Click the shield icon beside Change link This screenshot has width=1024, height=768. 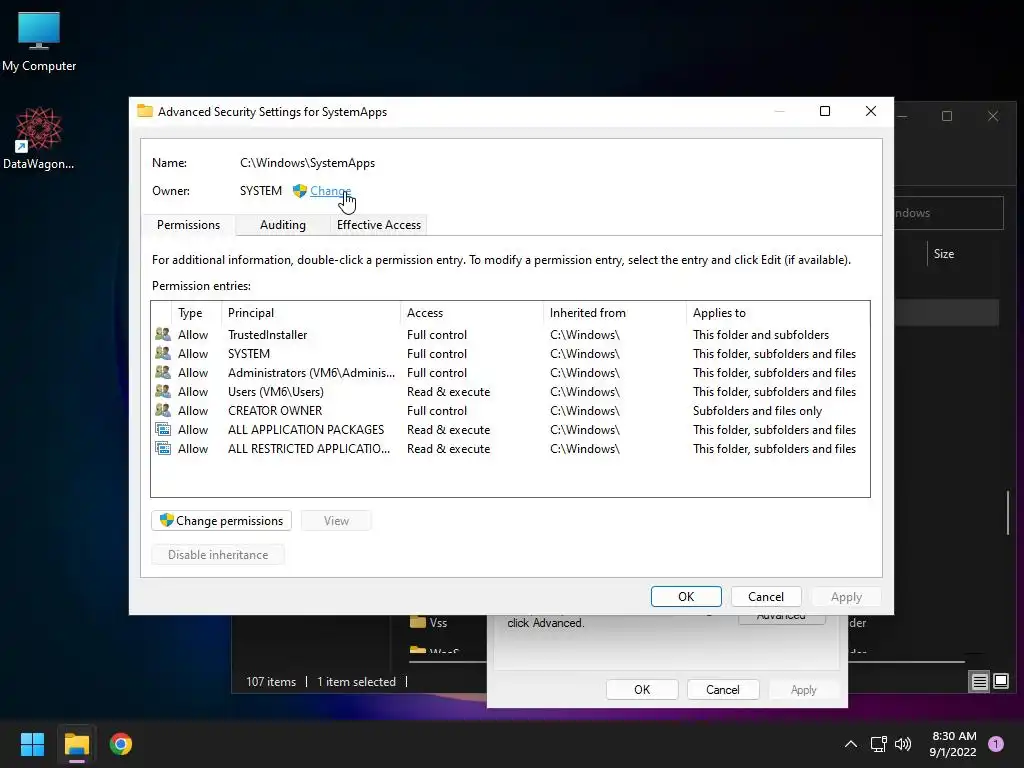[x=300, y=191]
